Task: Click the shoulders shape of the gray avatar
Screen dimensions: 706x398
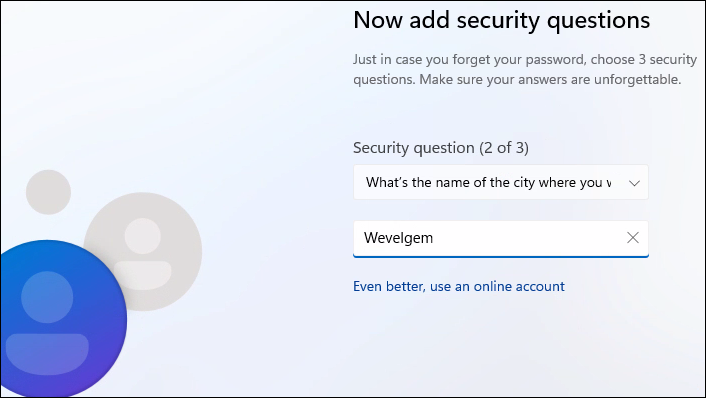Action: click(143, 275)
